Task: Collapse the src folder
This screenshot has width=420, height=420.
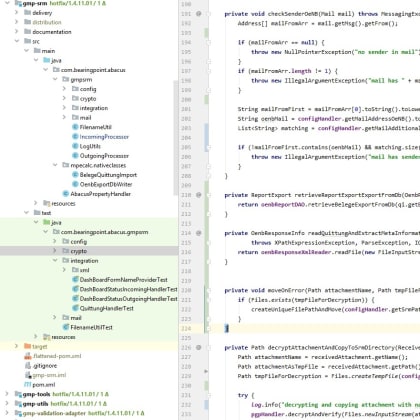Action: pyautogui.click(x=17, y=41)
